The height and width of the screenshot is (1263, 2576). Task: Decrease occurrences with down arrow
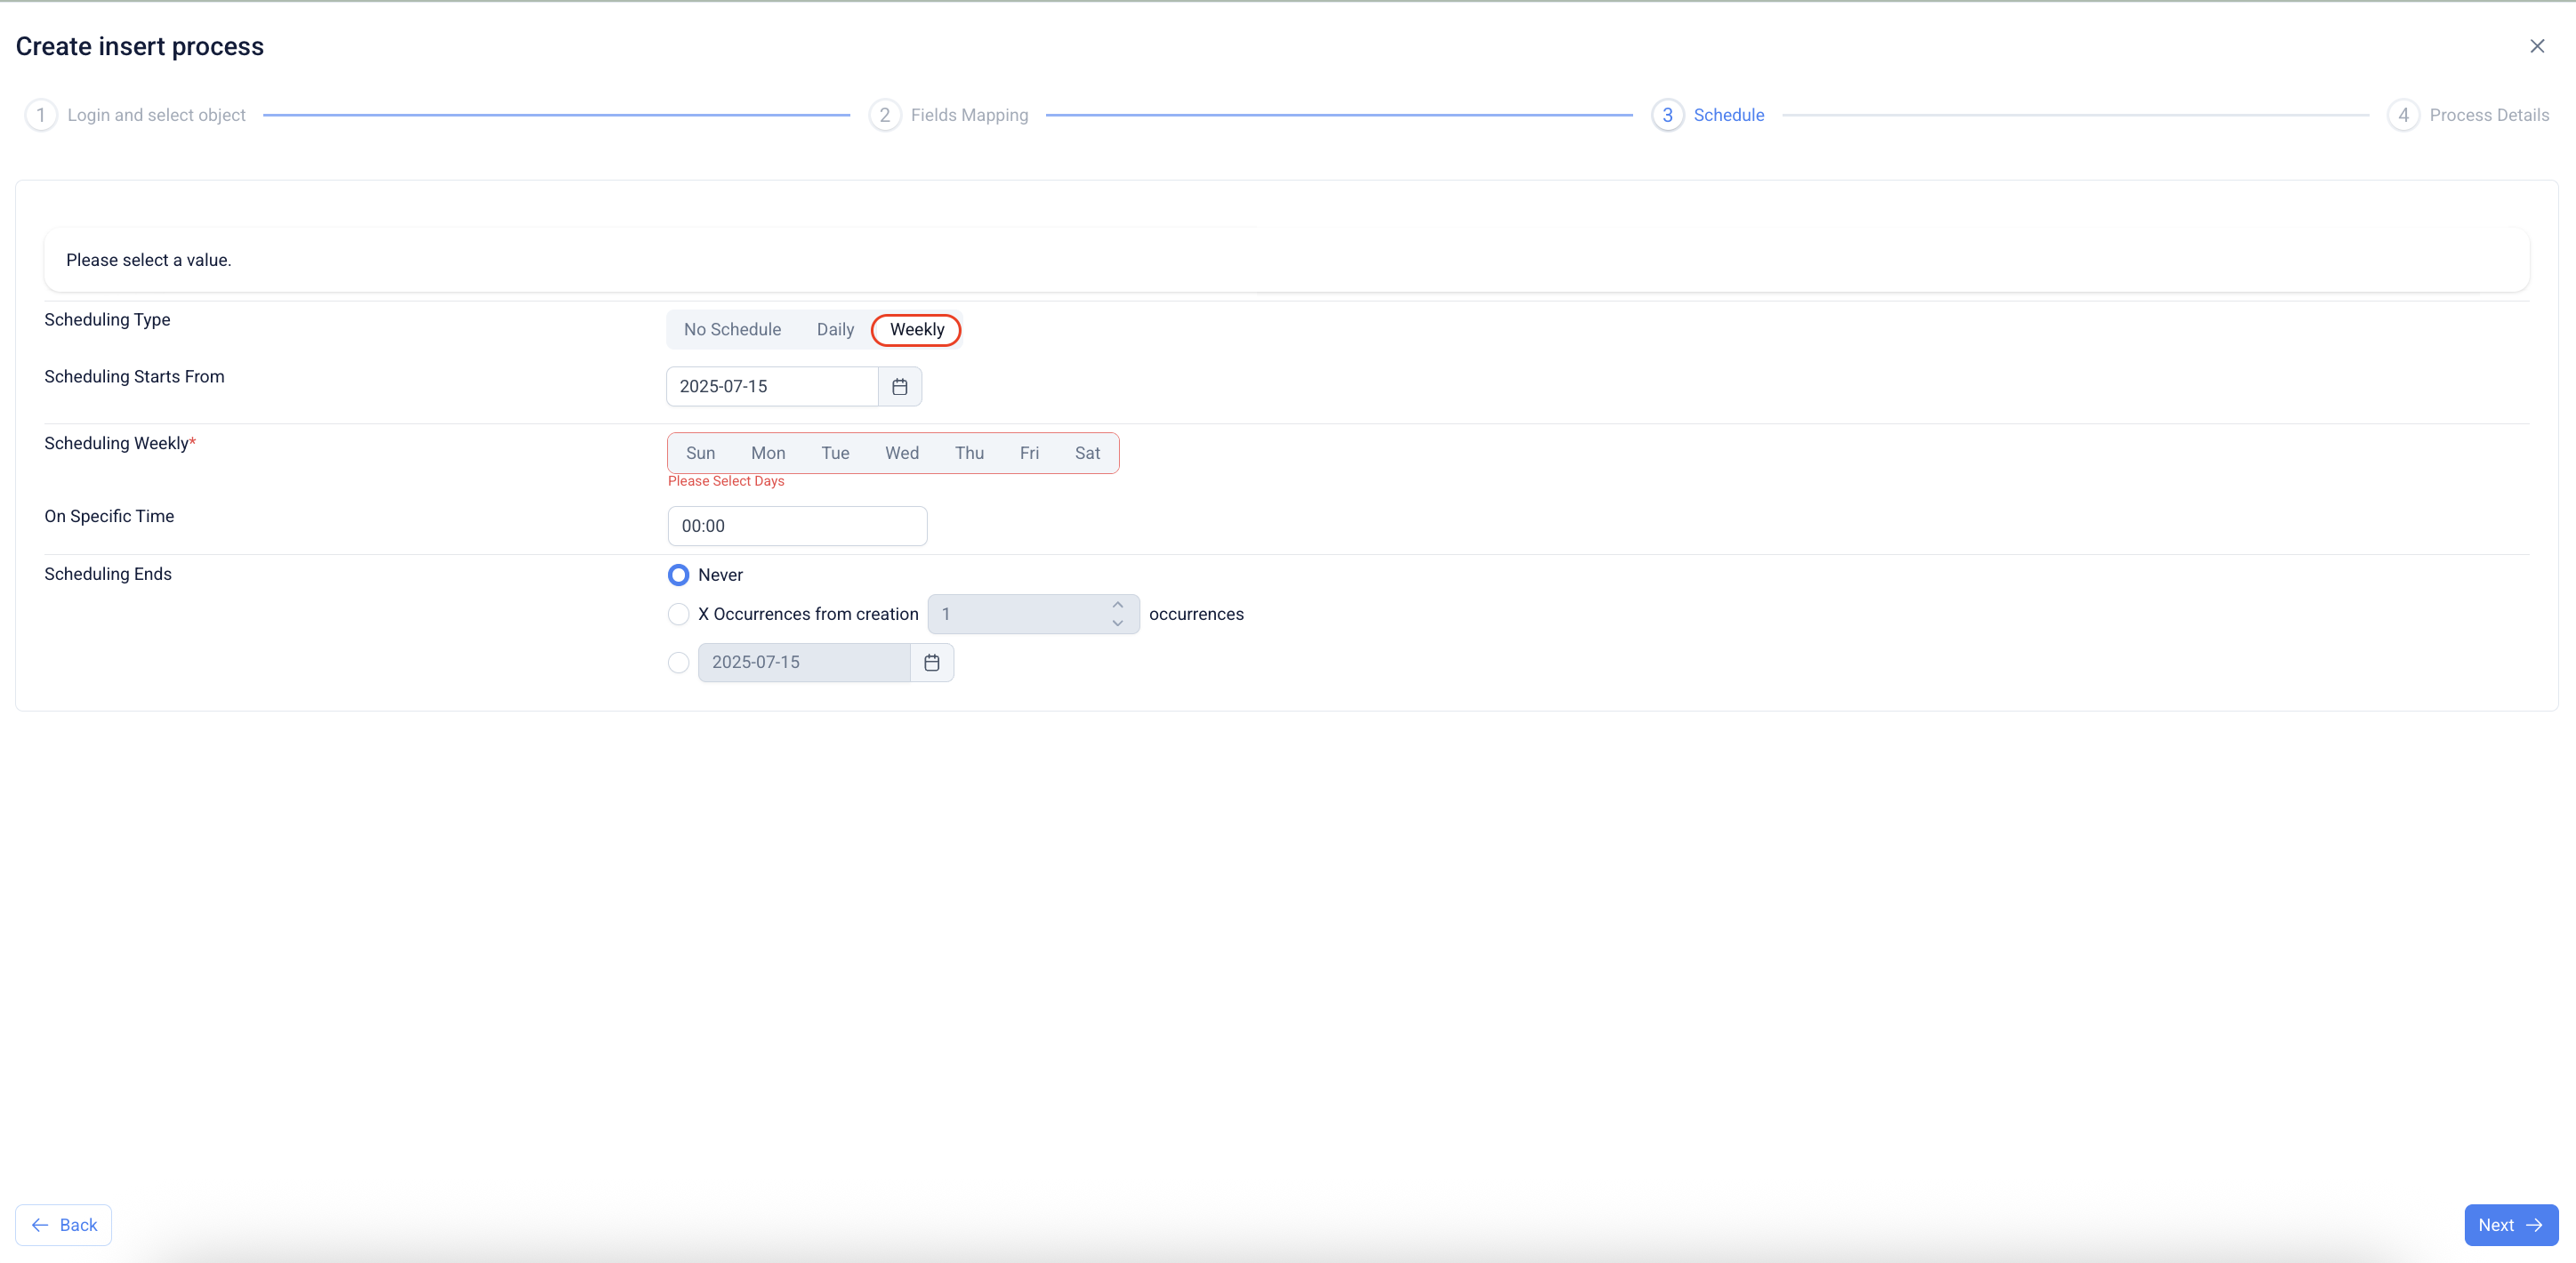pos(1117,623)
